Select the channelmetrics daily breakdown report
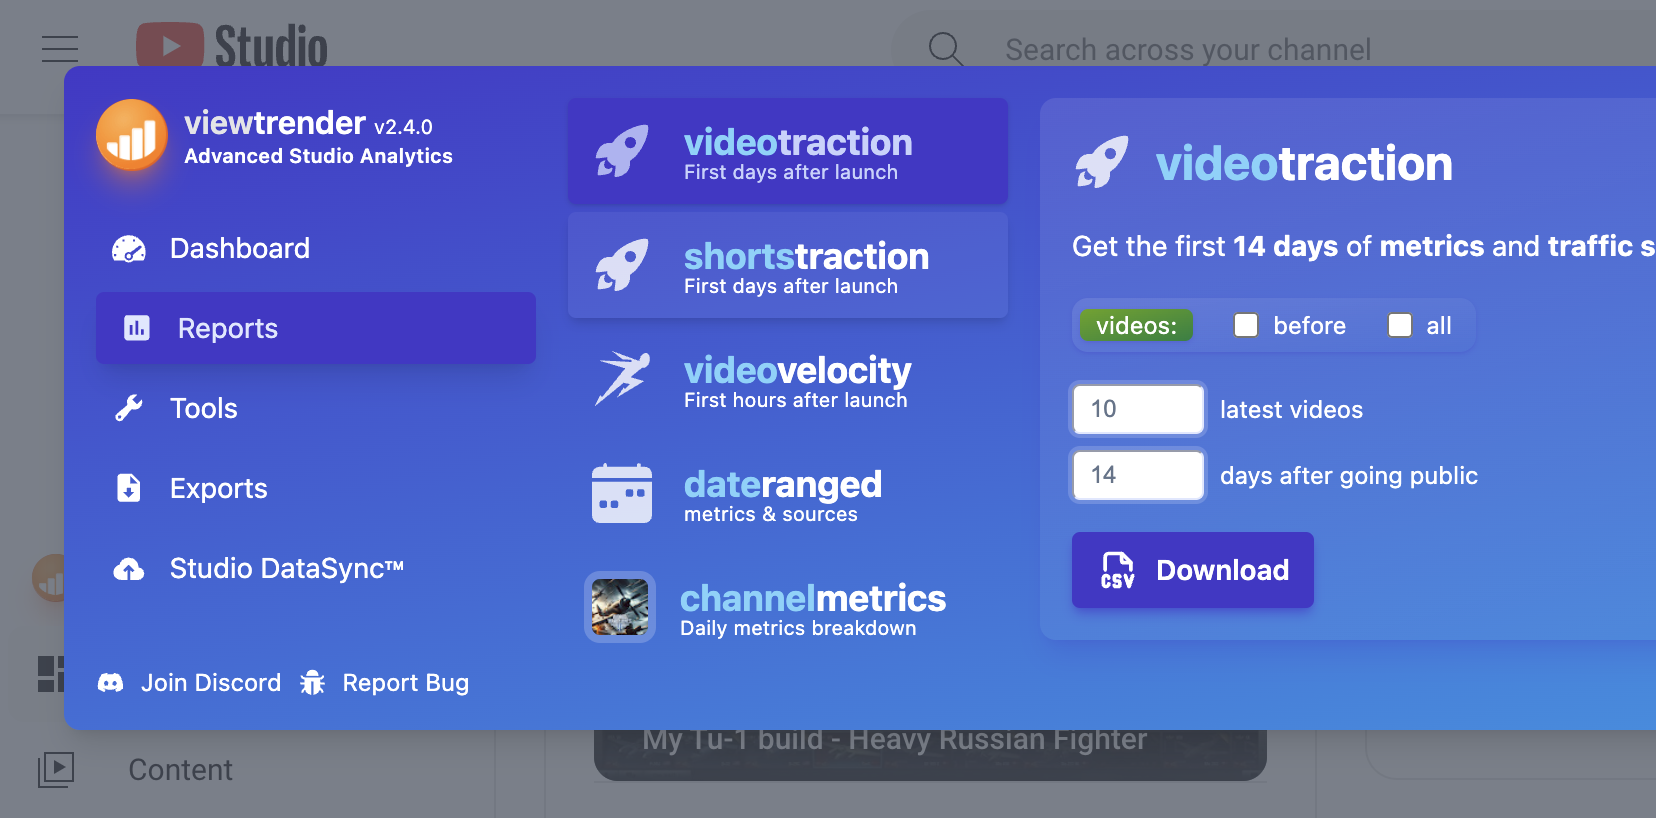Image resolution: width=1656 pixels, height=818 pixels. click(788, 607)
